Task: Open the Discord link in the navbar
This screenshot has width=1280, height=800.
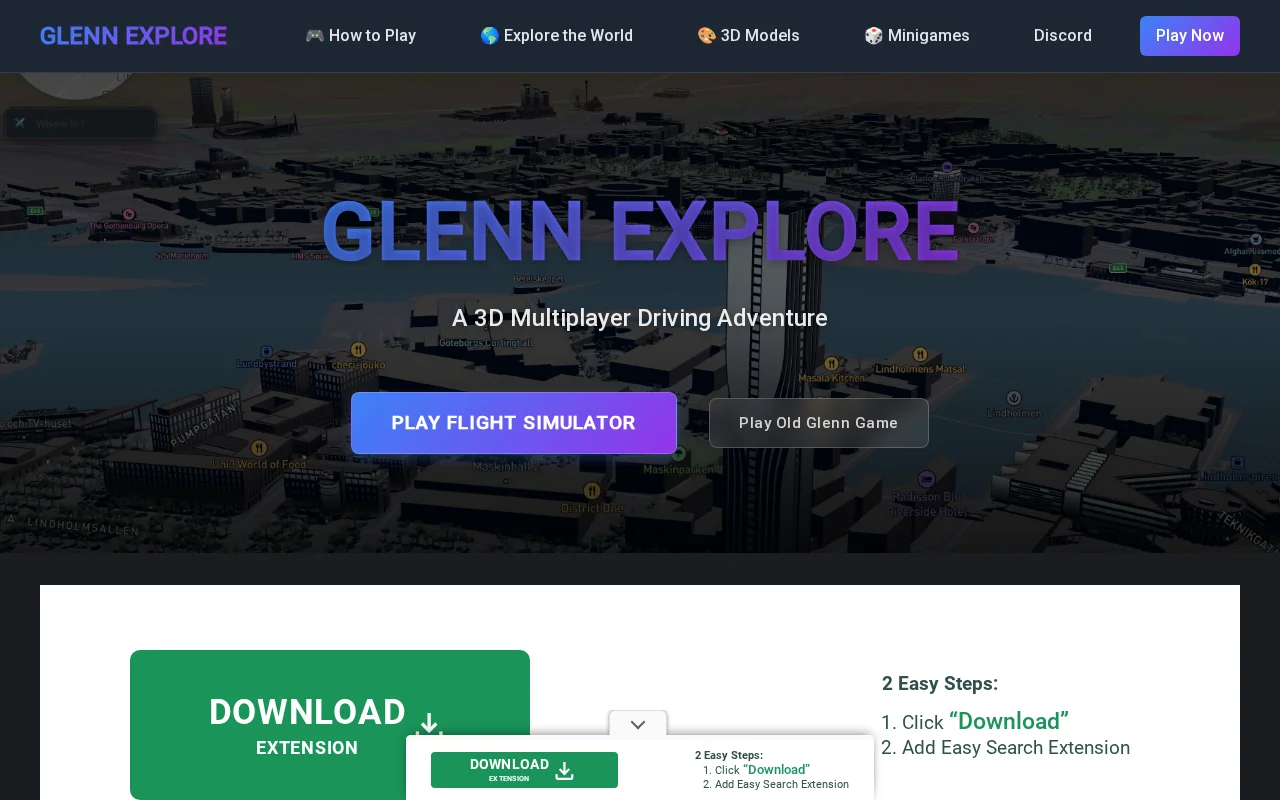Action: click(x=1063, y=36)
